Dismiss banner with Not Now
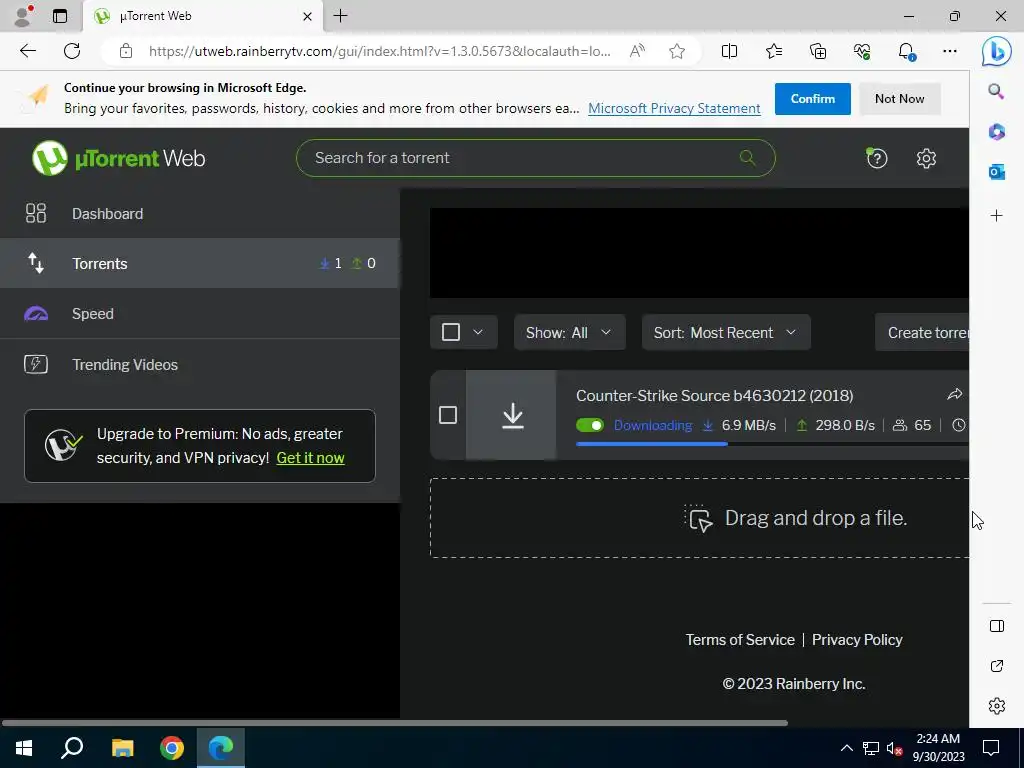 (x=899, y=99)
